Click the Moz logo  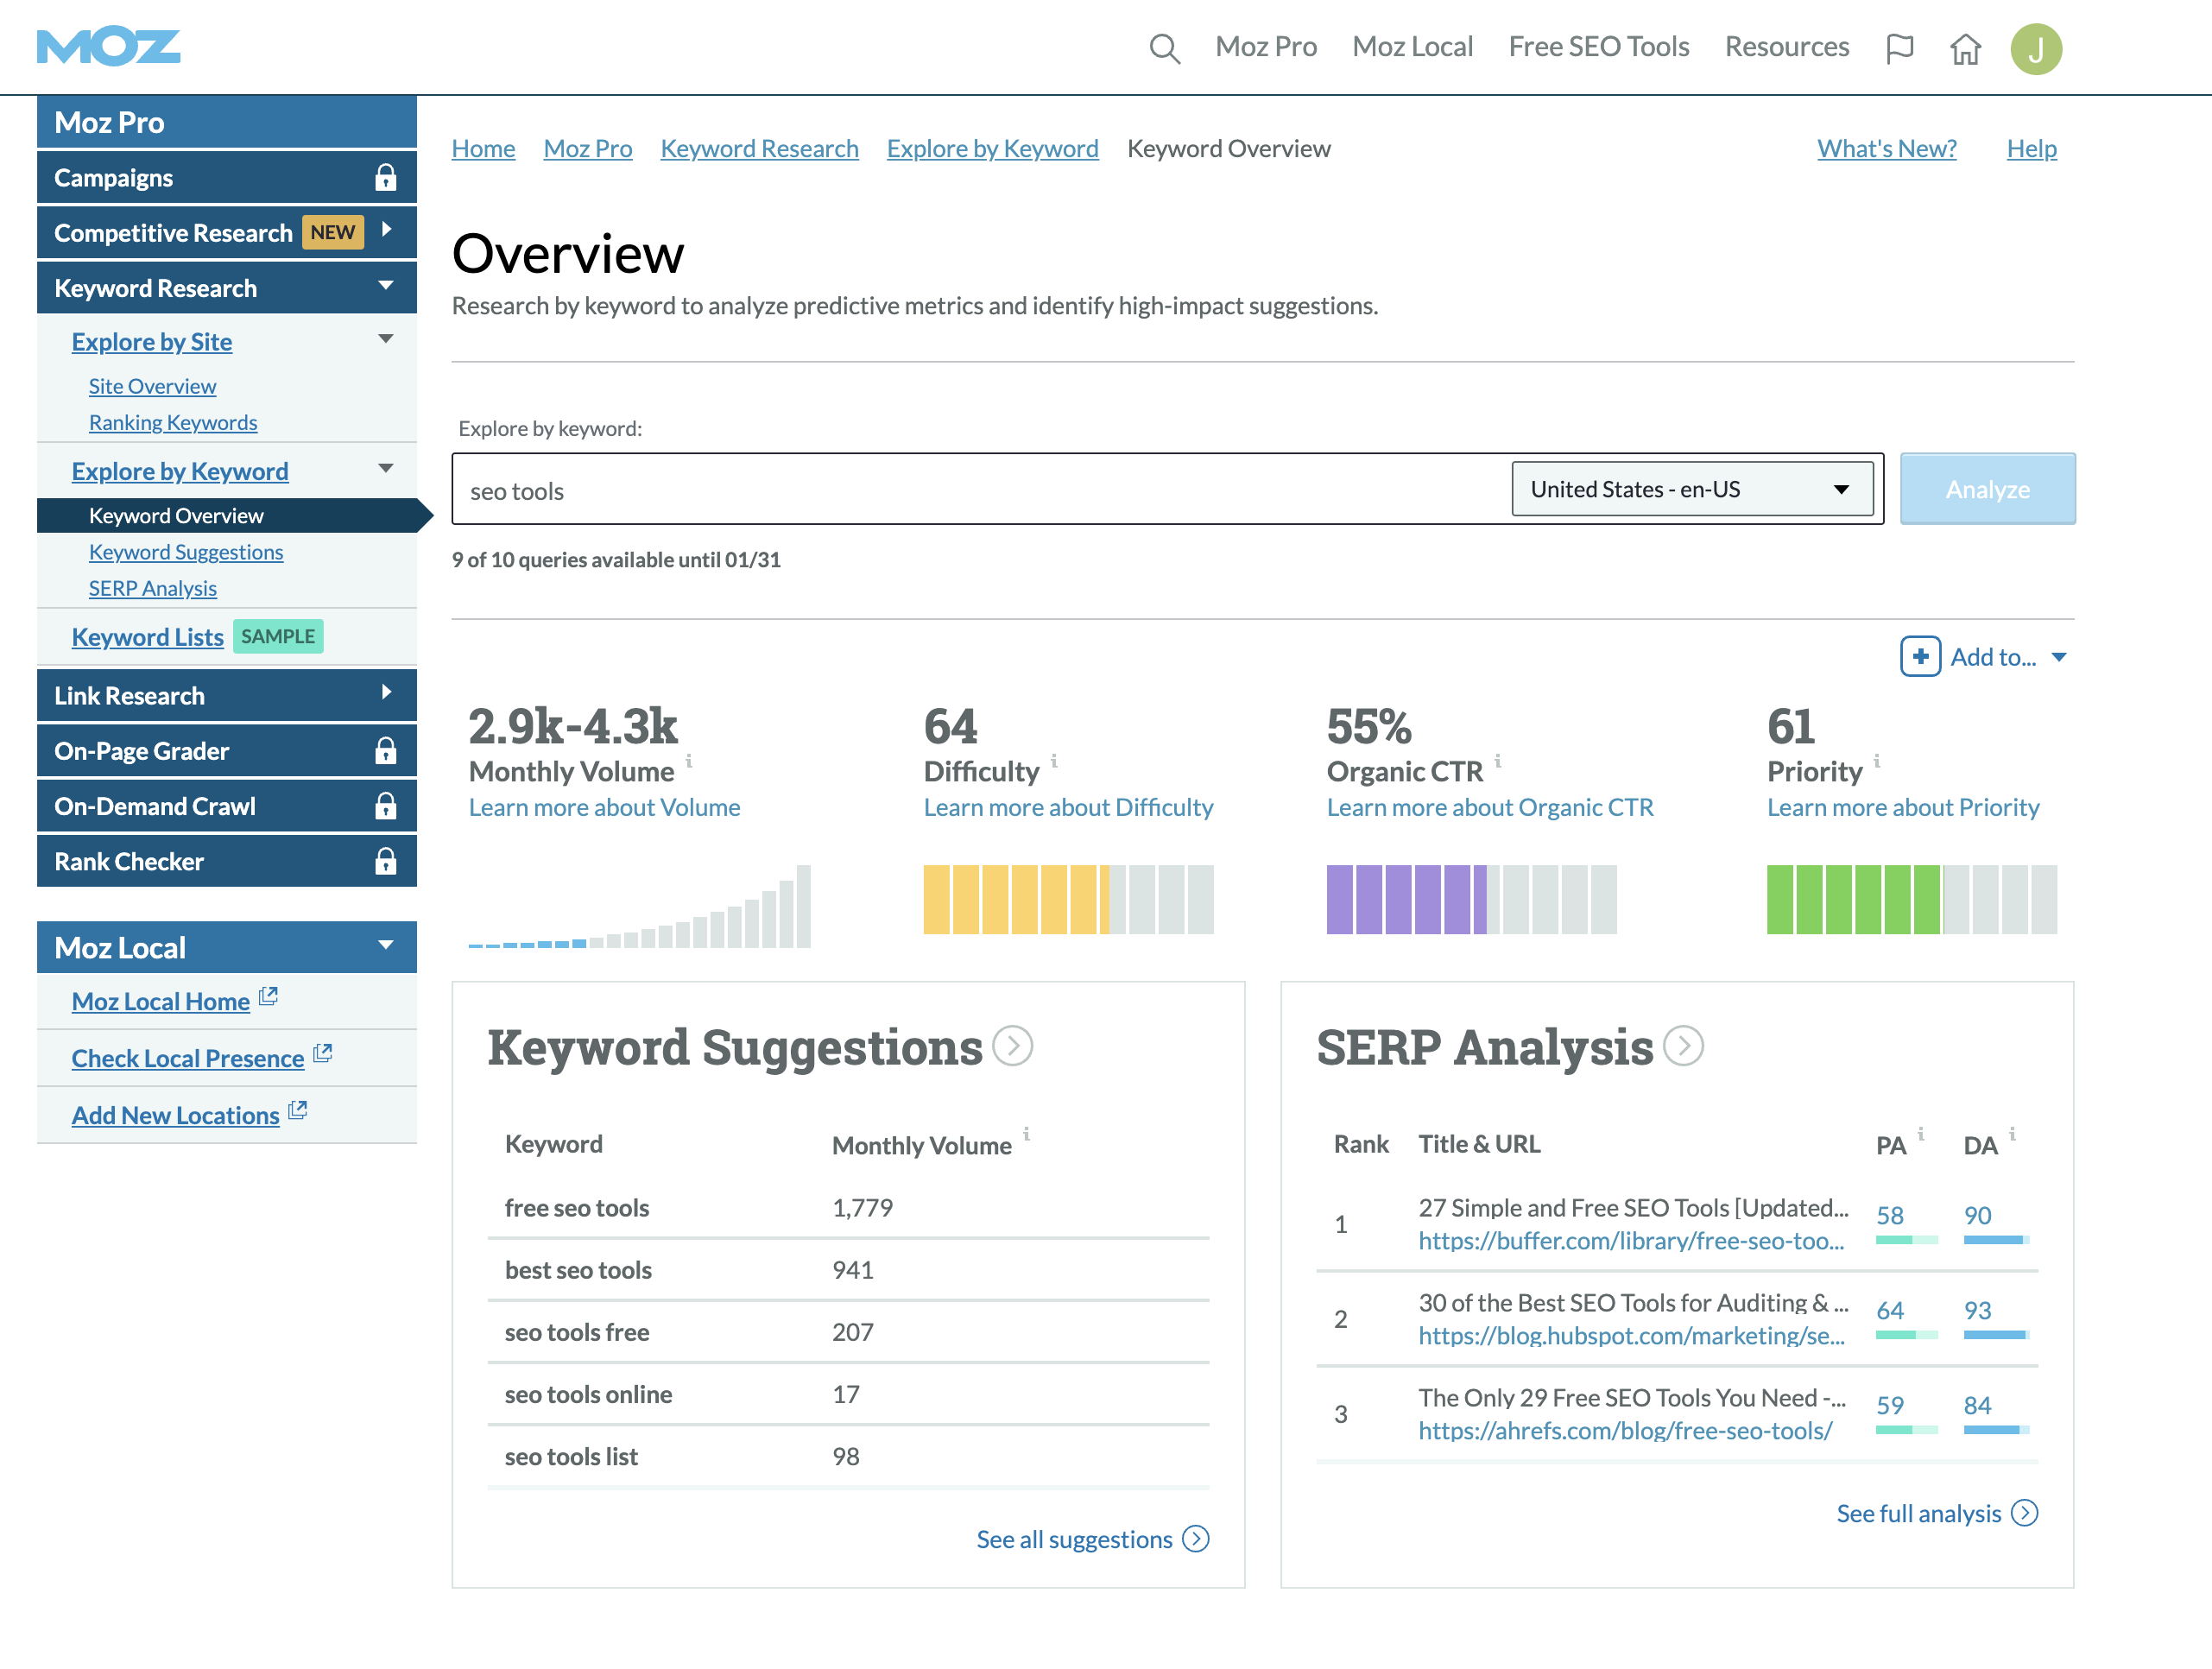[108, 45]
